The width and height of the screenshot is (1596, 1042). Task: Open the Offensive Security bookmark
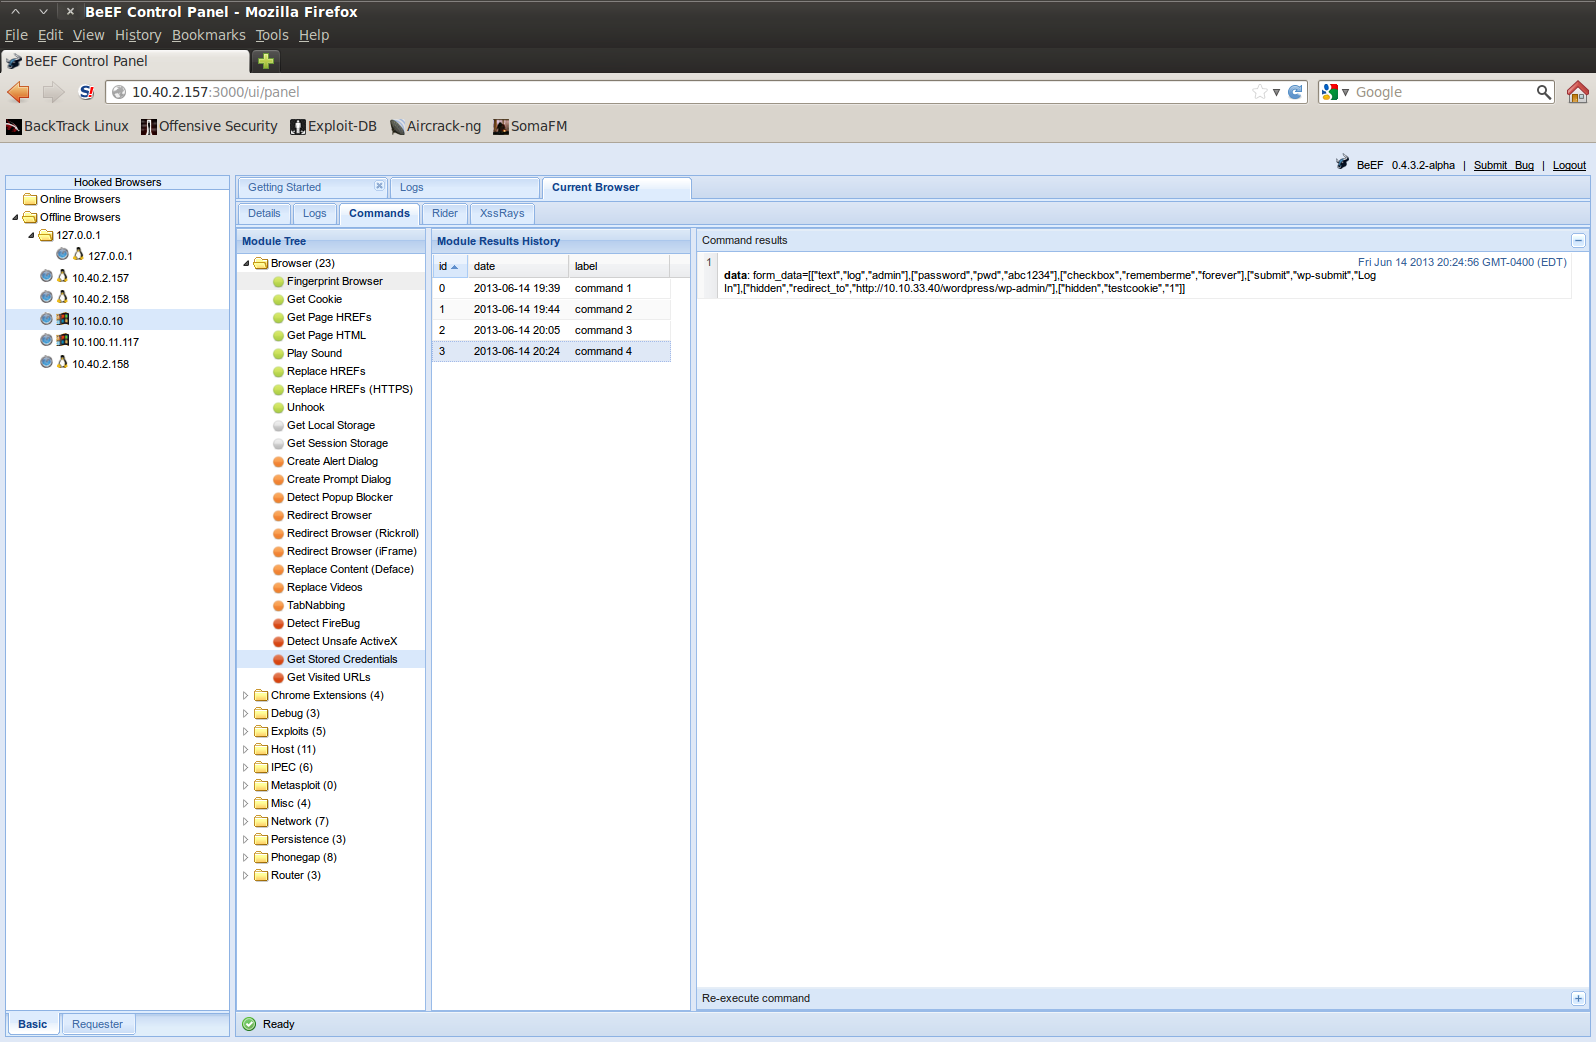point(209,126)
